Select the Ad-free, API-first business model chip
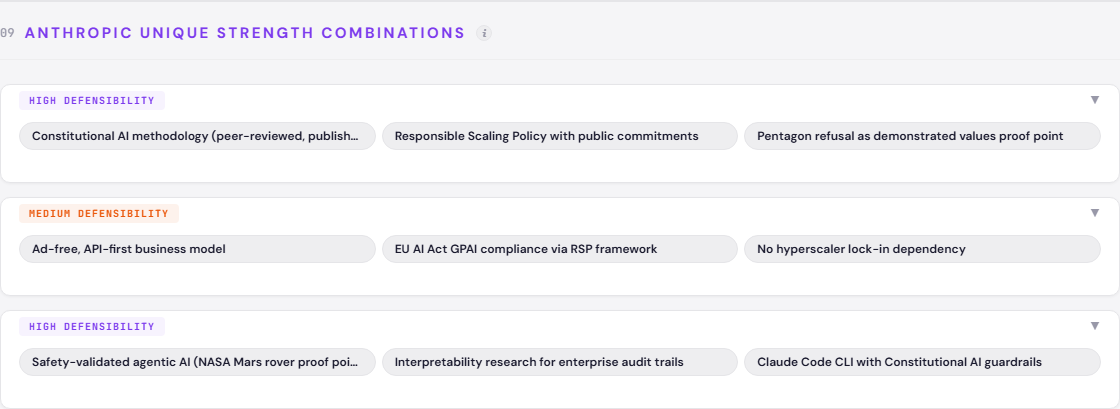 [197, 249]
